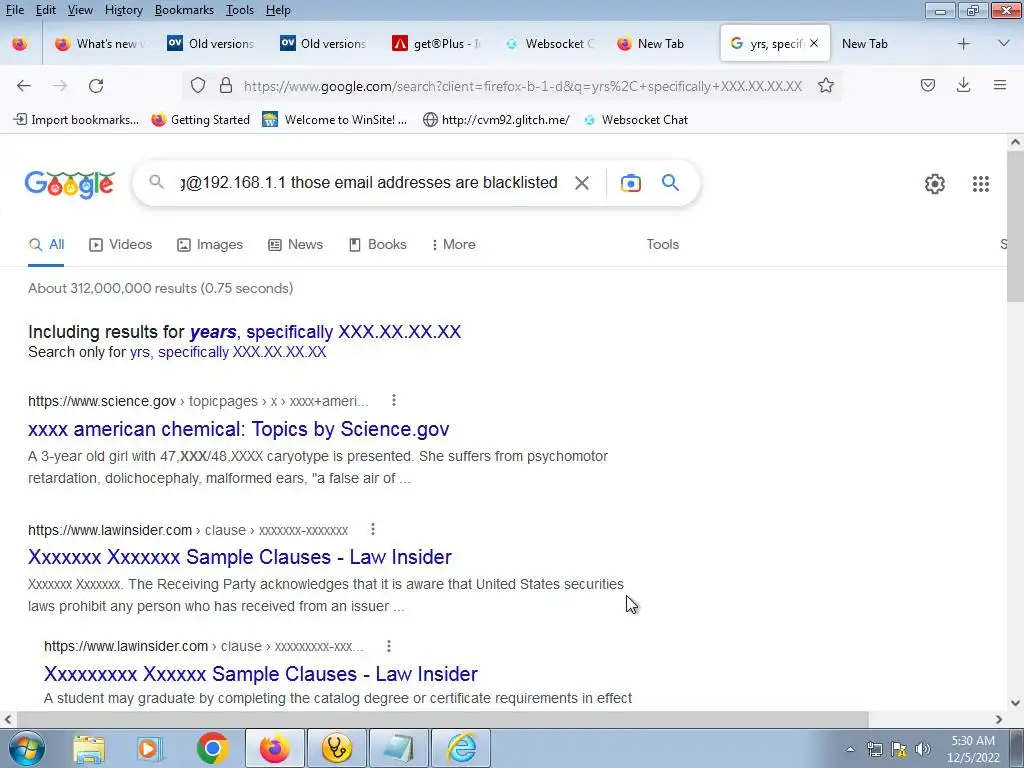Bookmark this page with the star

[825, 86]
